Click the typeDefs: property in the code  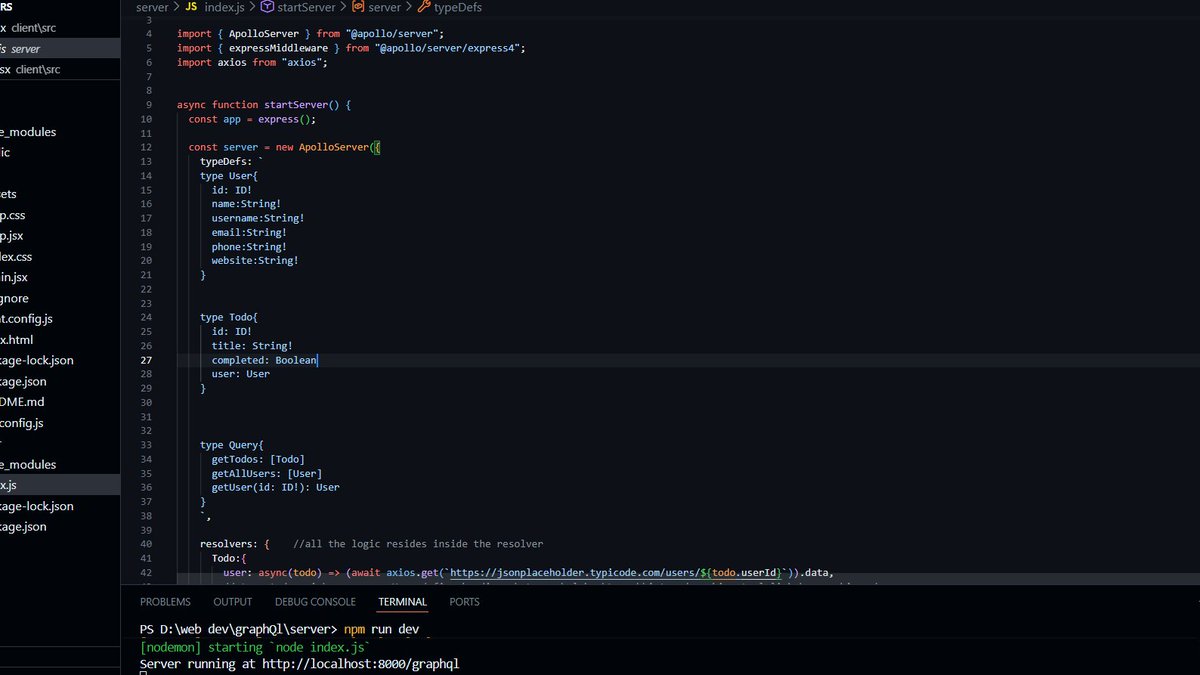[228, 161]
